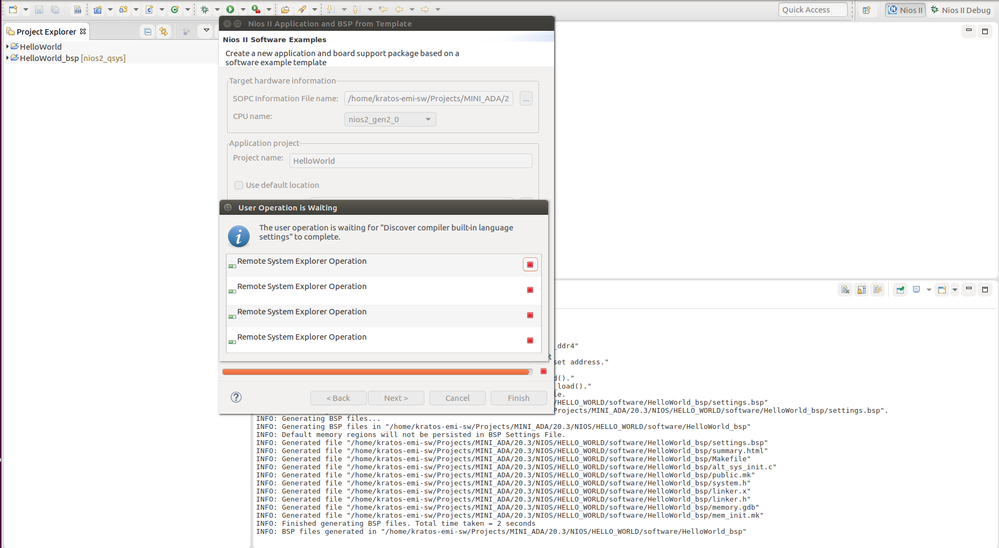The height and width of the screenshot is (548, 999).
Task: Collapse All in Project Explorer
Action: (147, 31)
